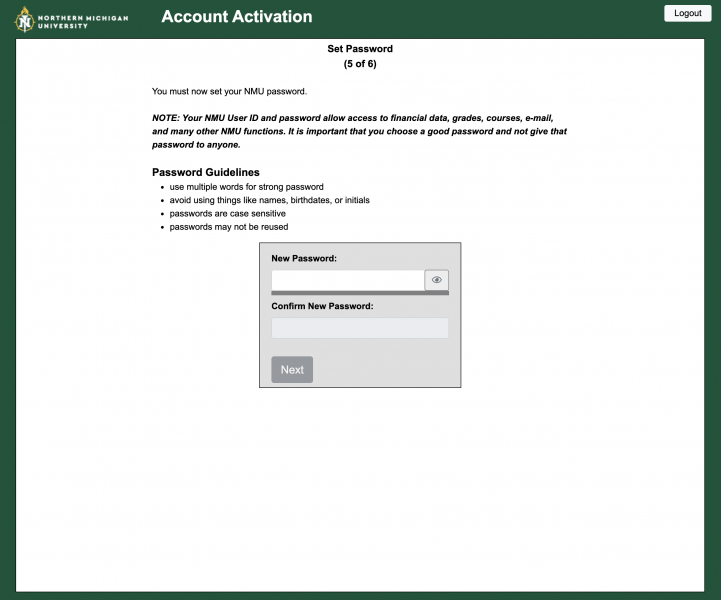Focus the Confirm New Password field

[x=360, y=328]
